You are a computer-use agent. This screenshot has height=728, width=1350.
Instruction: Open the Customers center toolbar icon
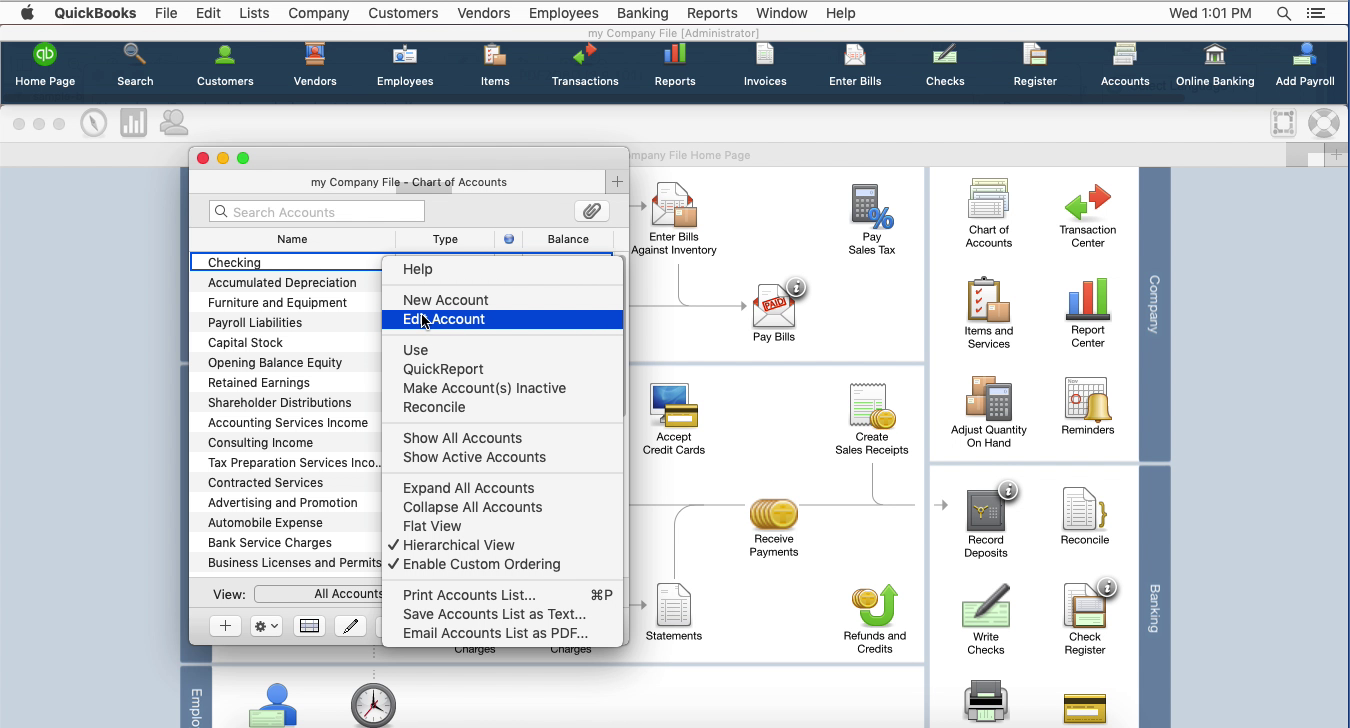(225, 66)
